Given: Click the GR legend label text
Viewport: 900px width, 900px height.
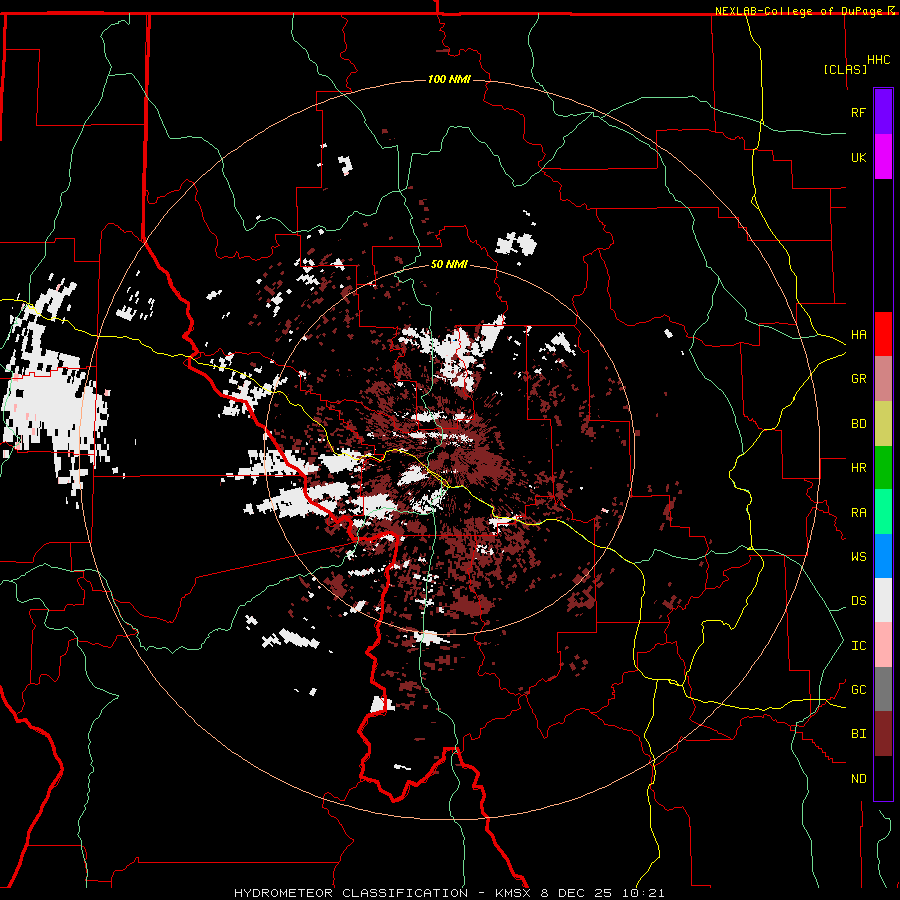Looking at the screenshot, I should 858,379.
